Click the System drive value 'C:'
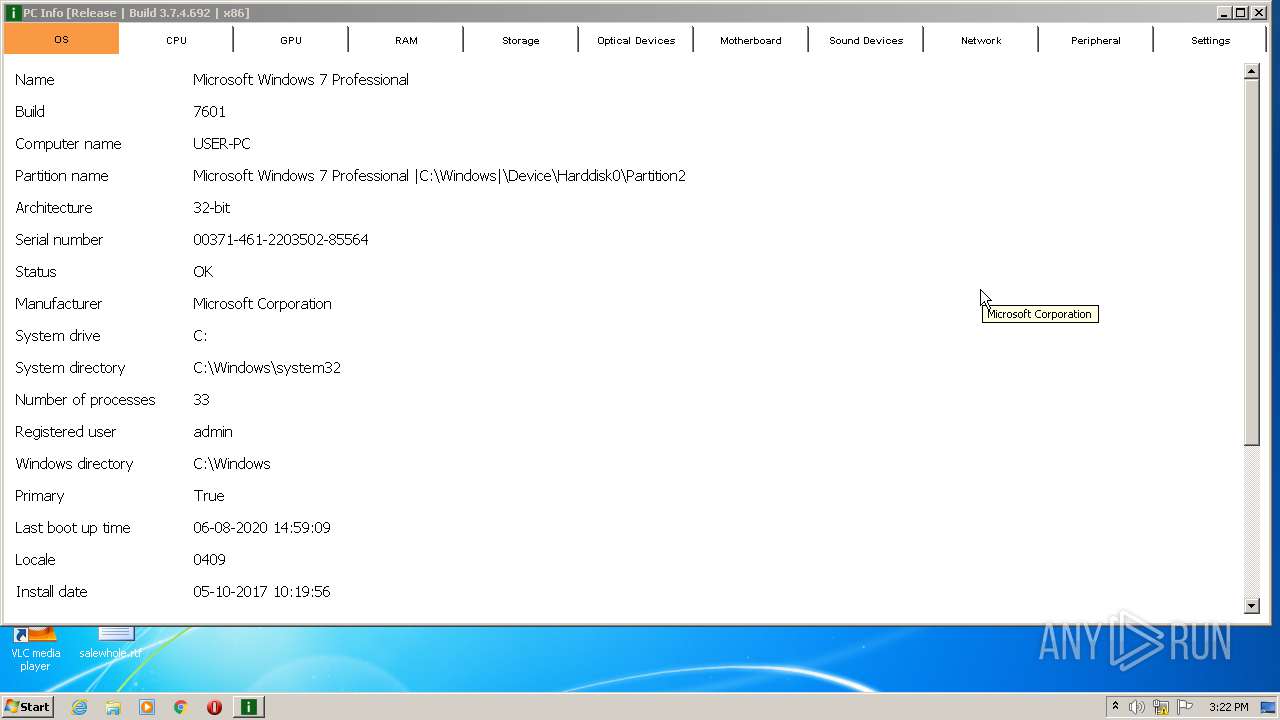 coord(200,336)
